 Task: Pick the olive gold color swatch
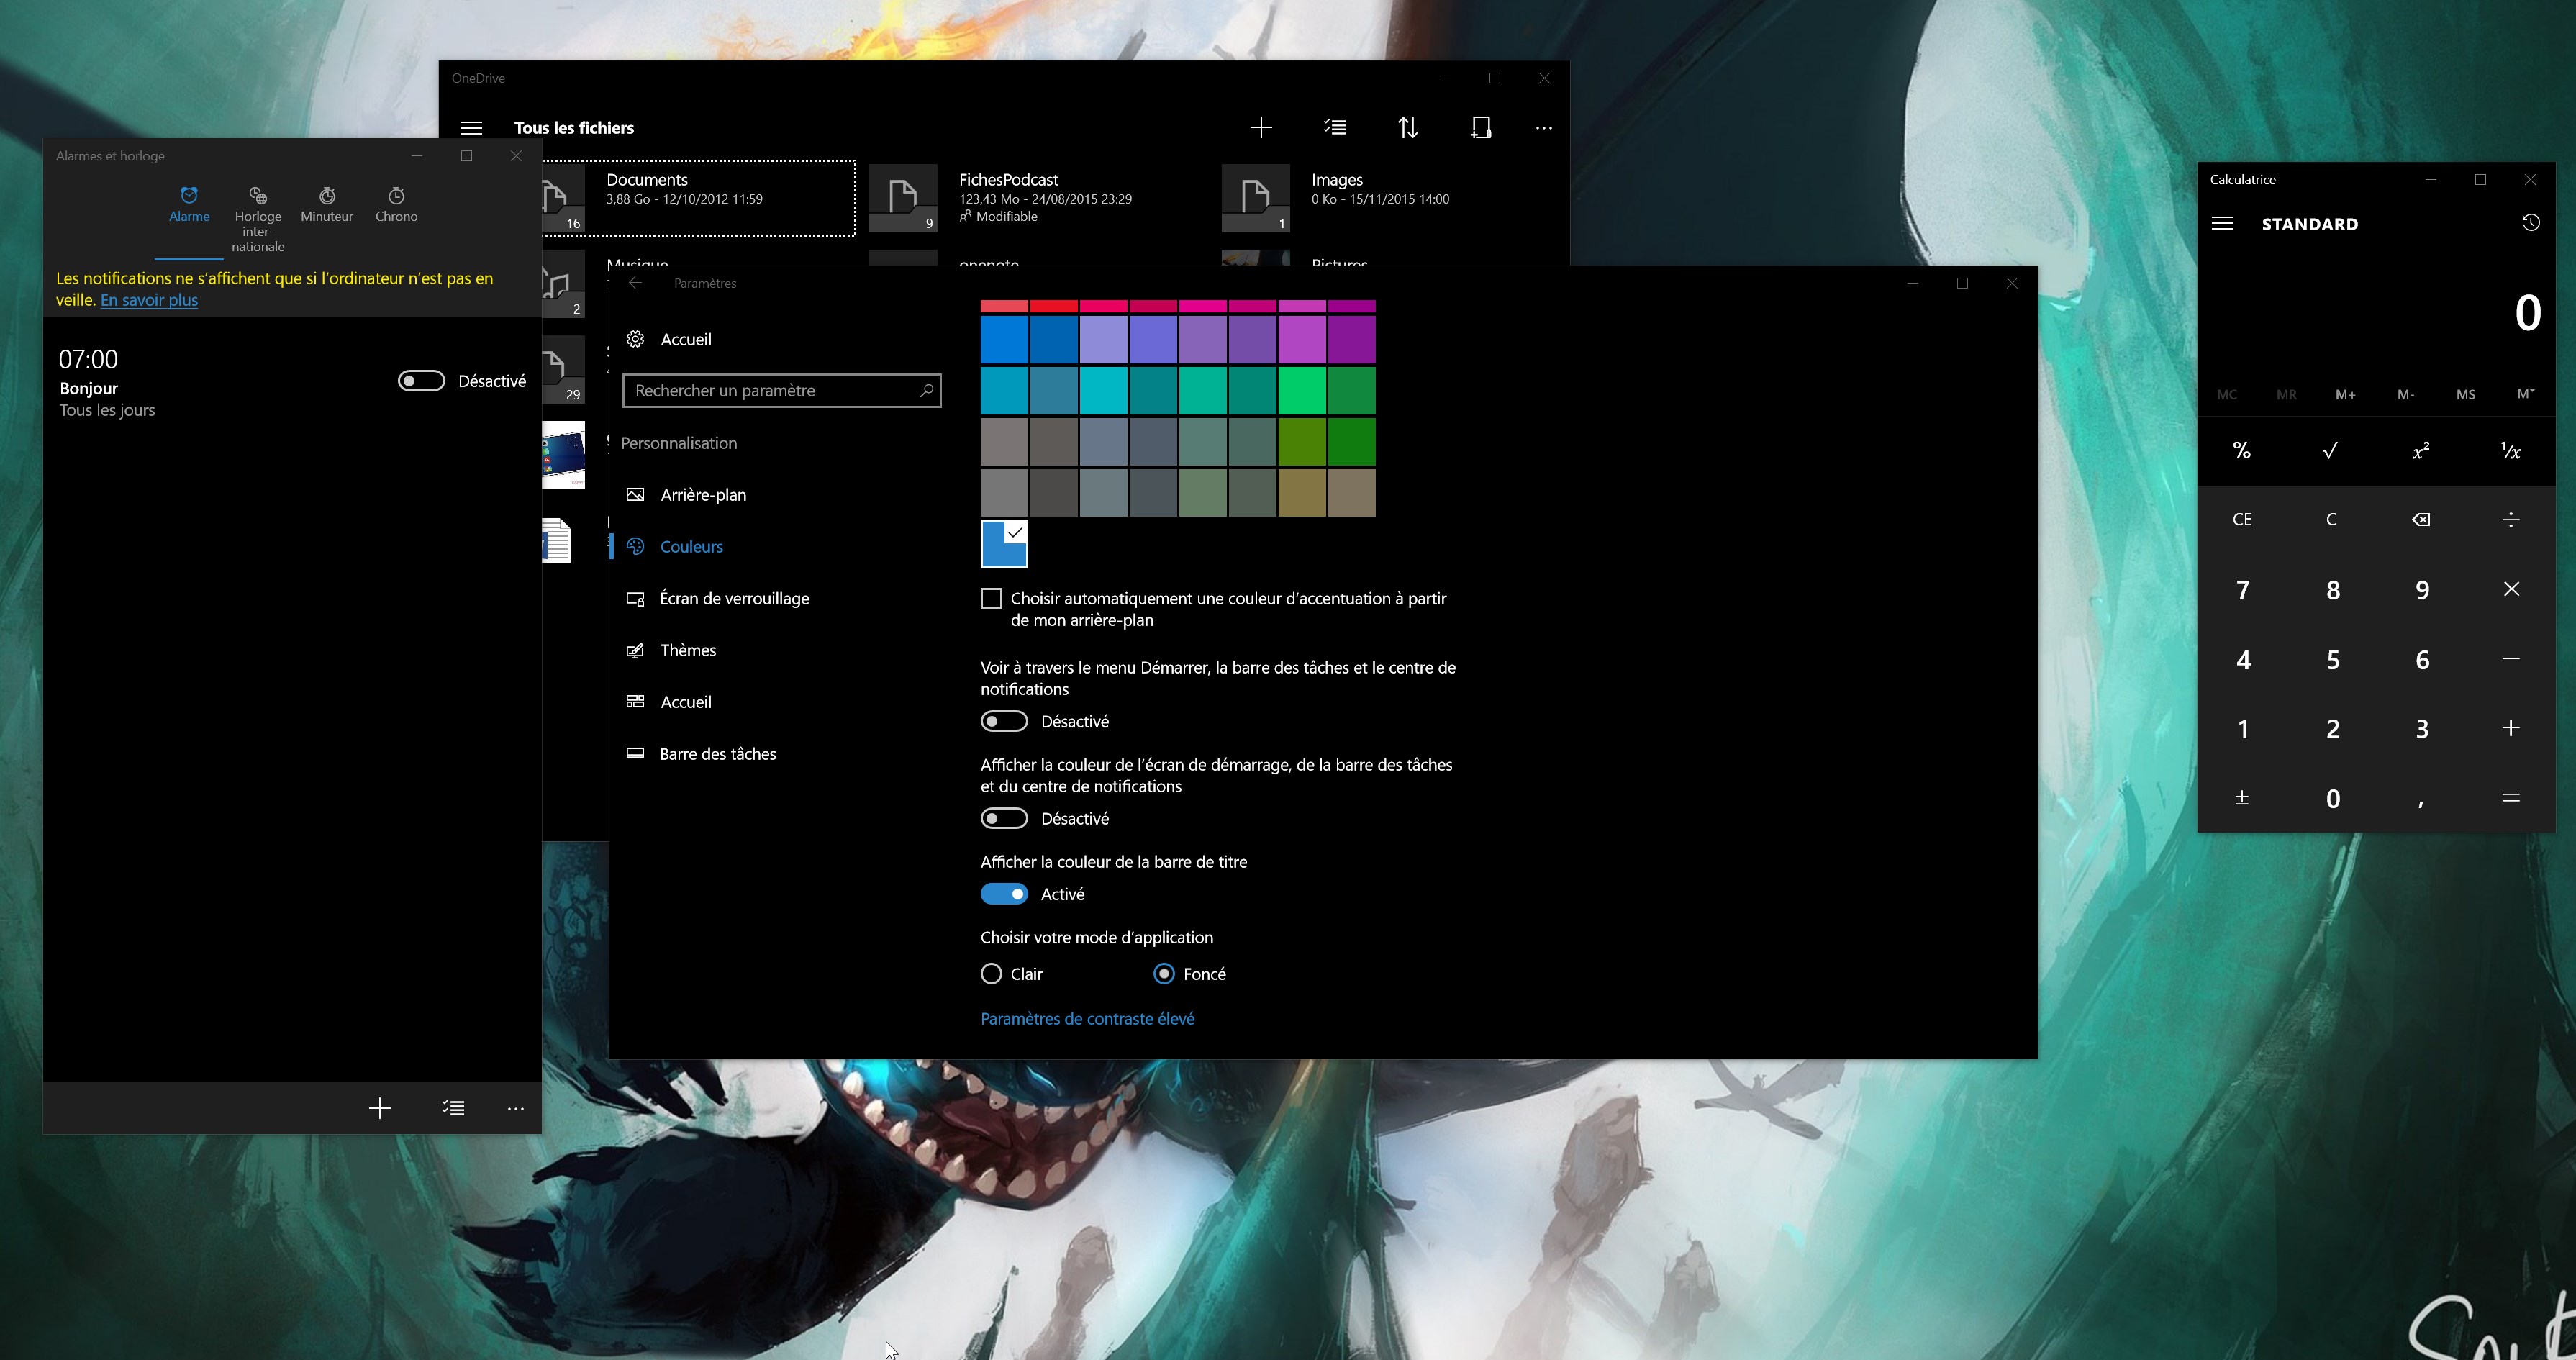(x=1302, y=492)
